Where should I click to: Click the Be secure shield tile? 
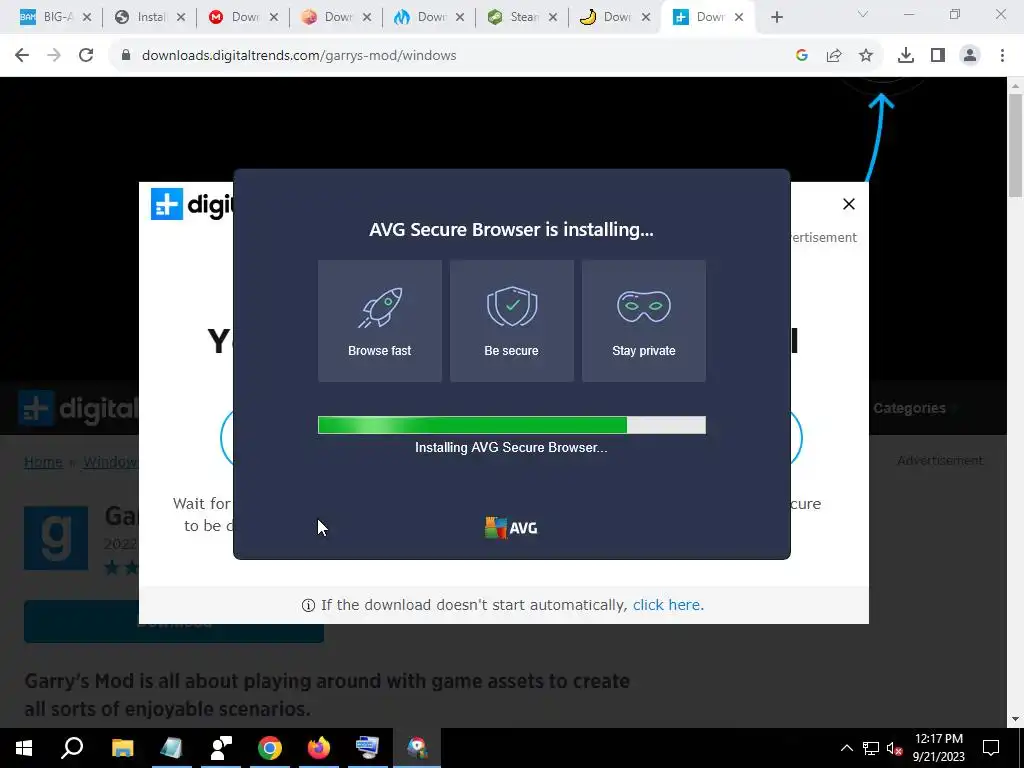(511, 321)
